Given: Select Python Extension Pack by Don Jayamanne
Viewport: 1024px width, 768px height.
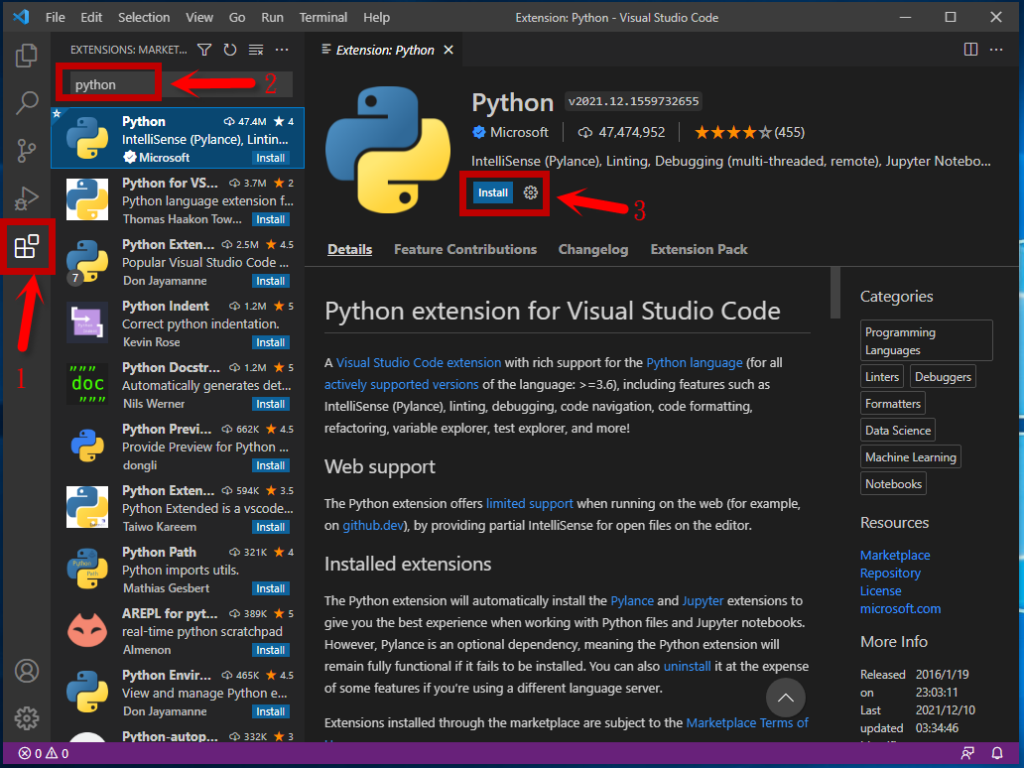Looking at the screenshot, I should (178, 262).
